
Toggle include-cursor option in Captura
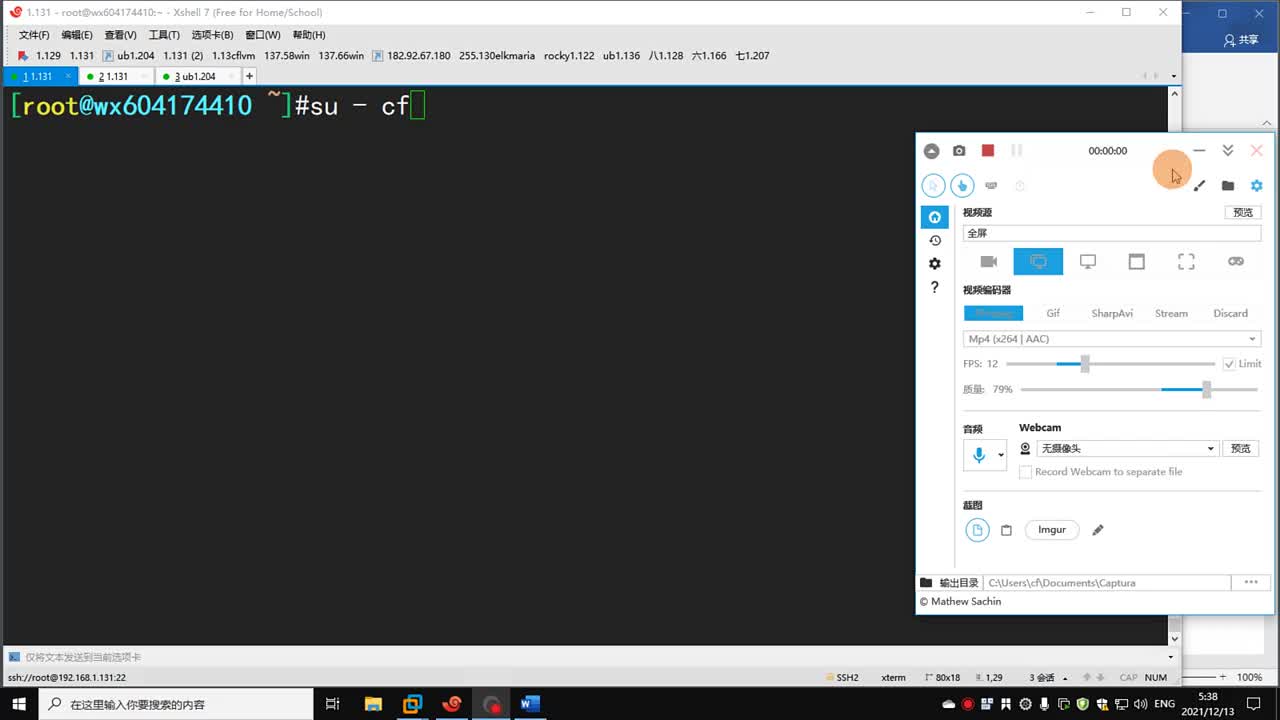point(933,185)
